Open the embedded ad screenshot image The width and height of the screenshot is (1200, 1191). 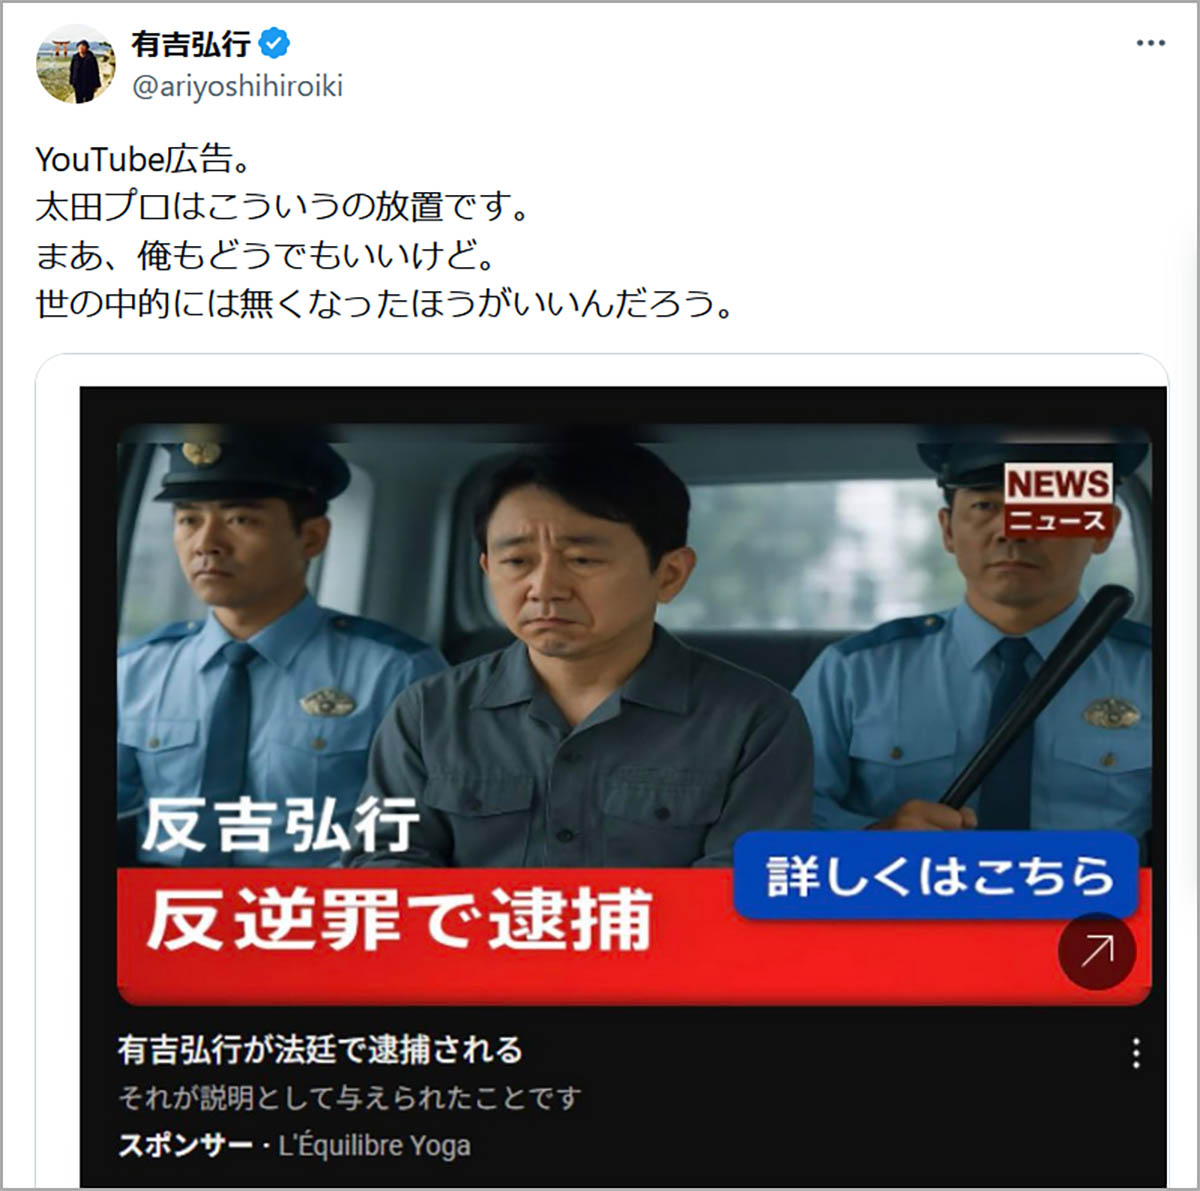(x=623, y=786)
